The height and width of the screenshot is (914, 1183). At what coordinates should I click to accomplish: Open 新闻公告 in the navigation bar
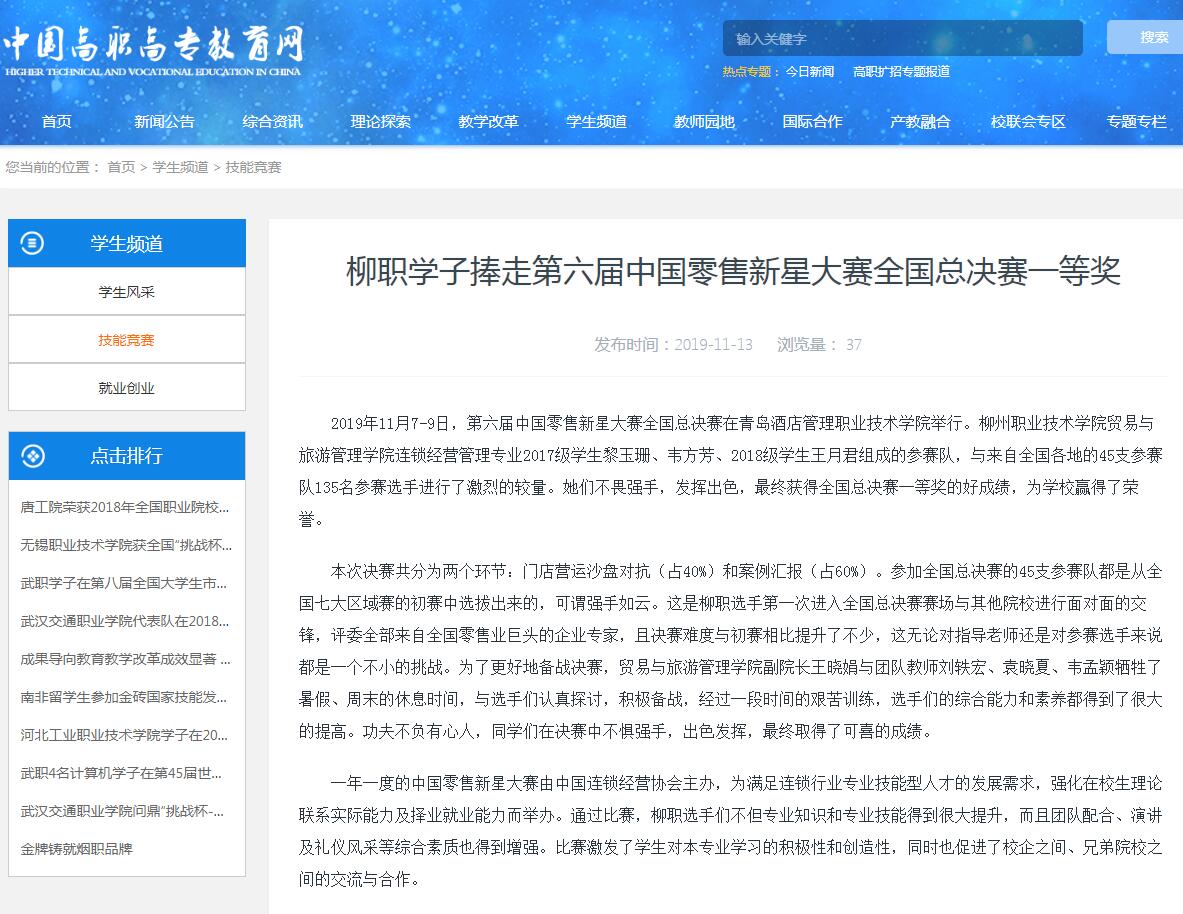click(x=164, y=122)
